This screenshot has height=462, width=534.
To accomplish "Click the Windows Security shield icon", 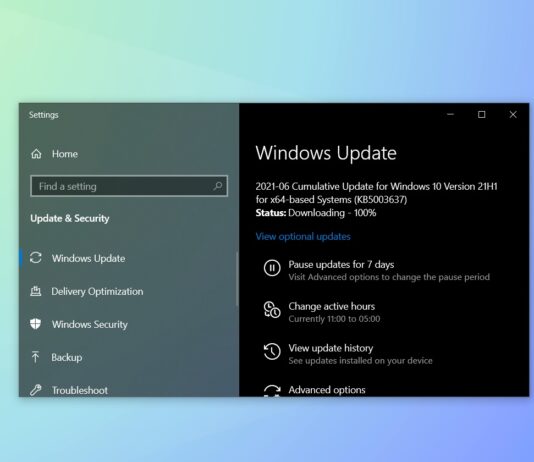I will (35, 324).
